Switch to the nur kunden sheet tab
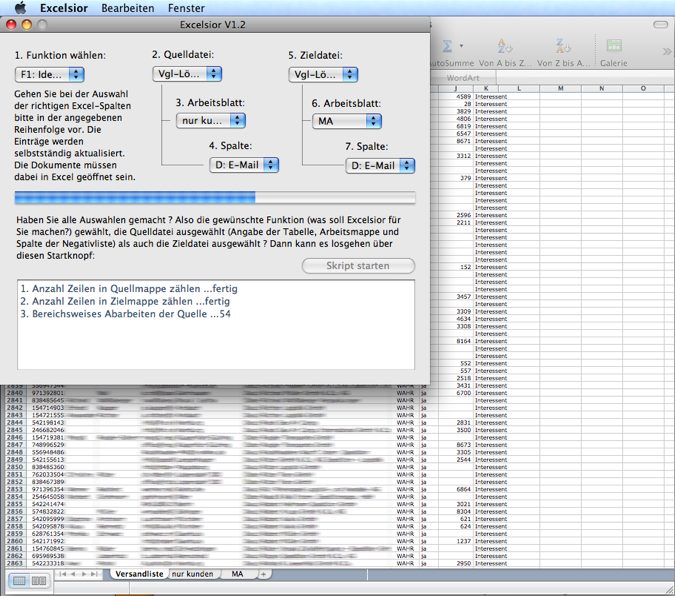 [x=192, y=574]
